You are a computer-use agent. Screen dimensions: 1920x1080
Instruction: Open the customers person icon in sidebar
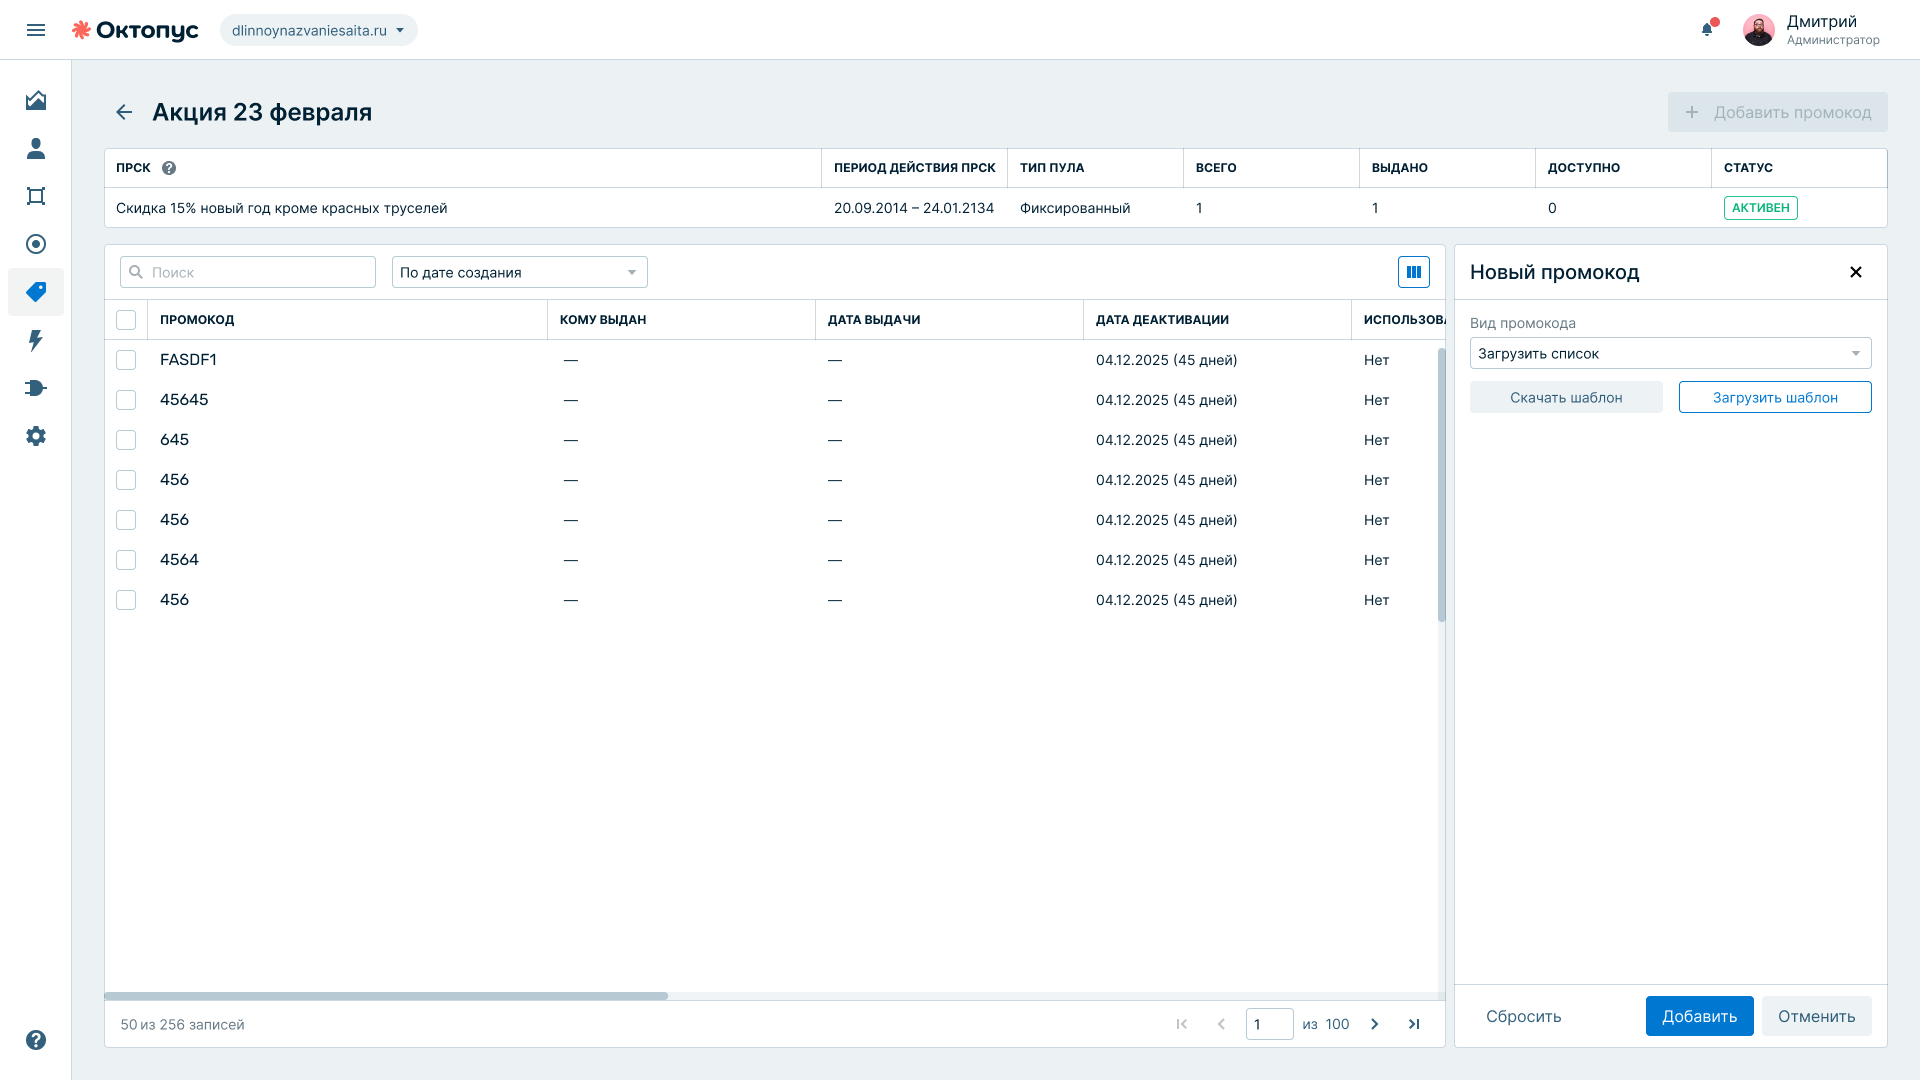[36, 148]
